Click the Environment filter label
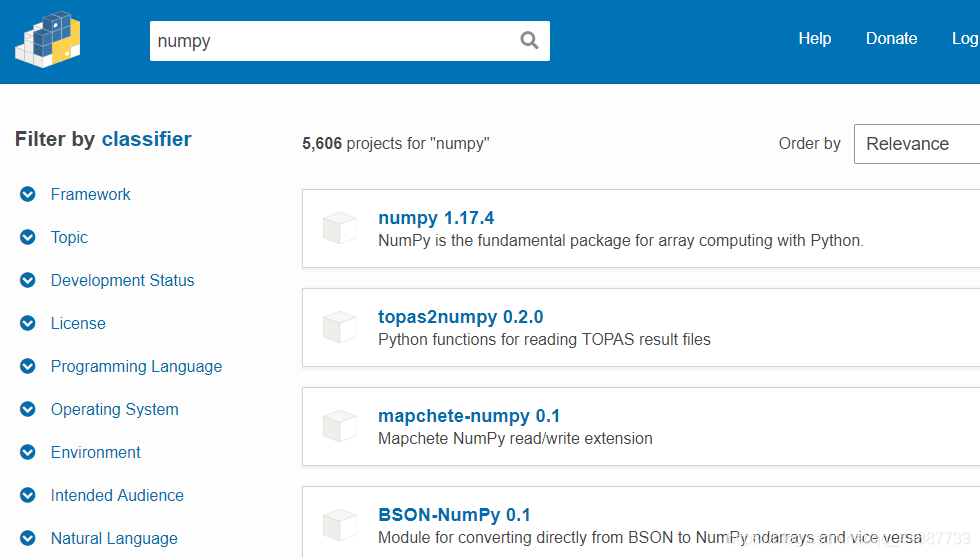Screen dimensions: 980x557 click(96, 452)
